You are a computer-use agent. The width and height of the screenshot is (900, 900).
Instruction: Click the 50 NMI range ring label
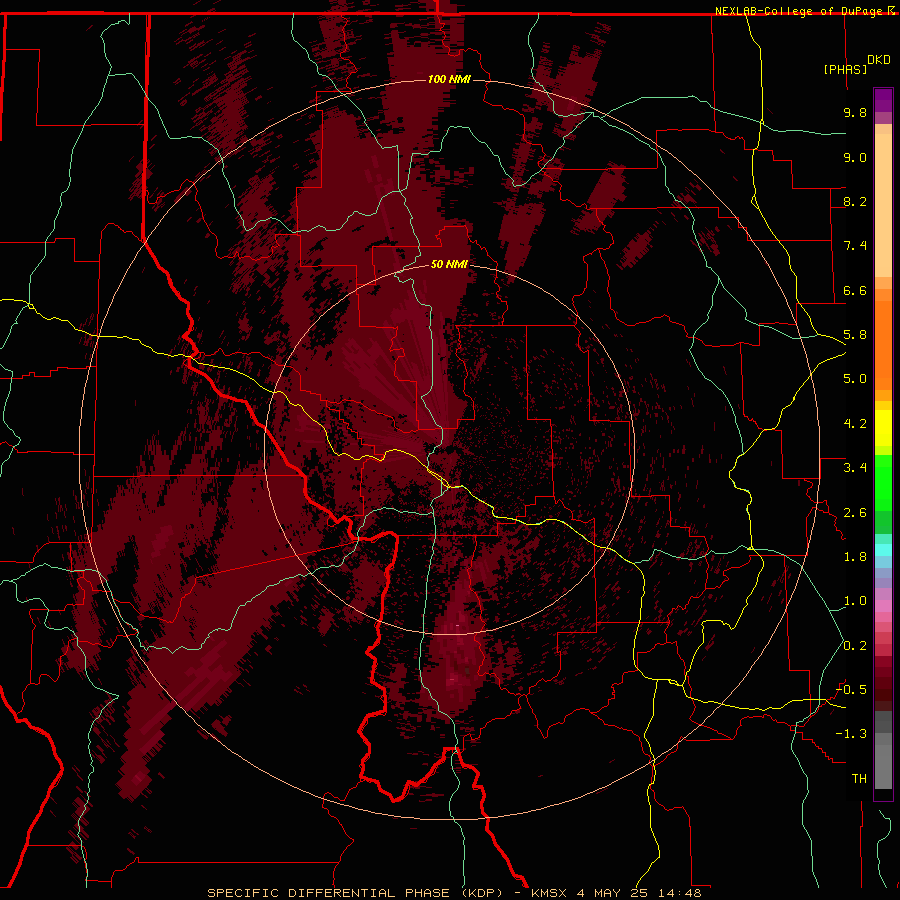(449, 264)
